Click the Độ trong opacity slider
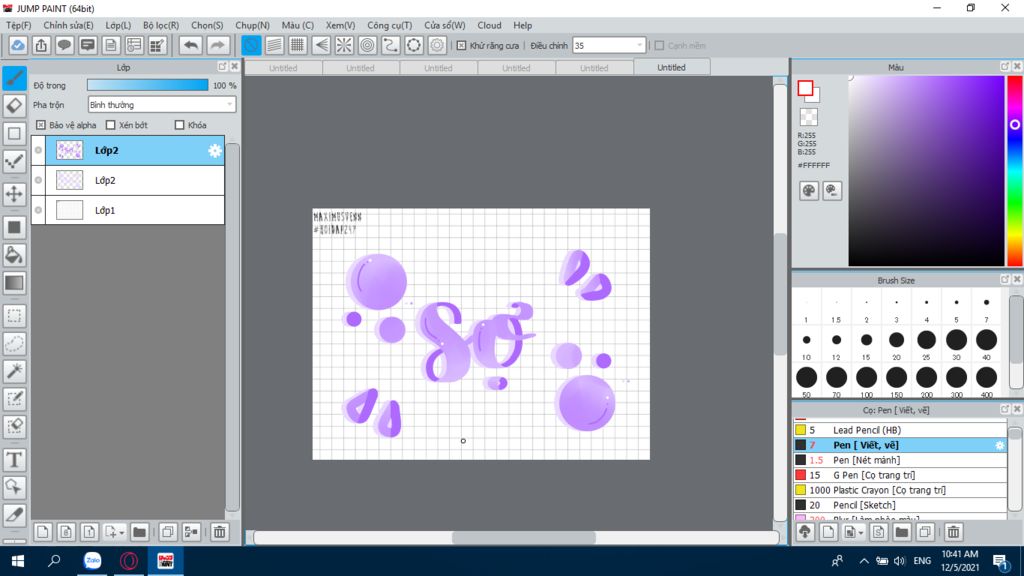Screen dimensions: 1024x576 148,85
